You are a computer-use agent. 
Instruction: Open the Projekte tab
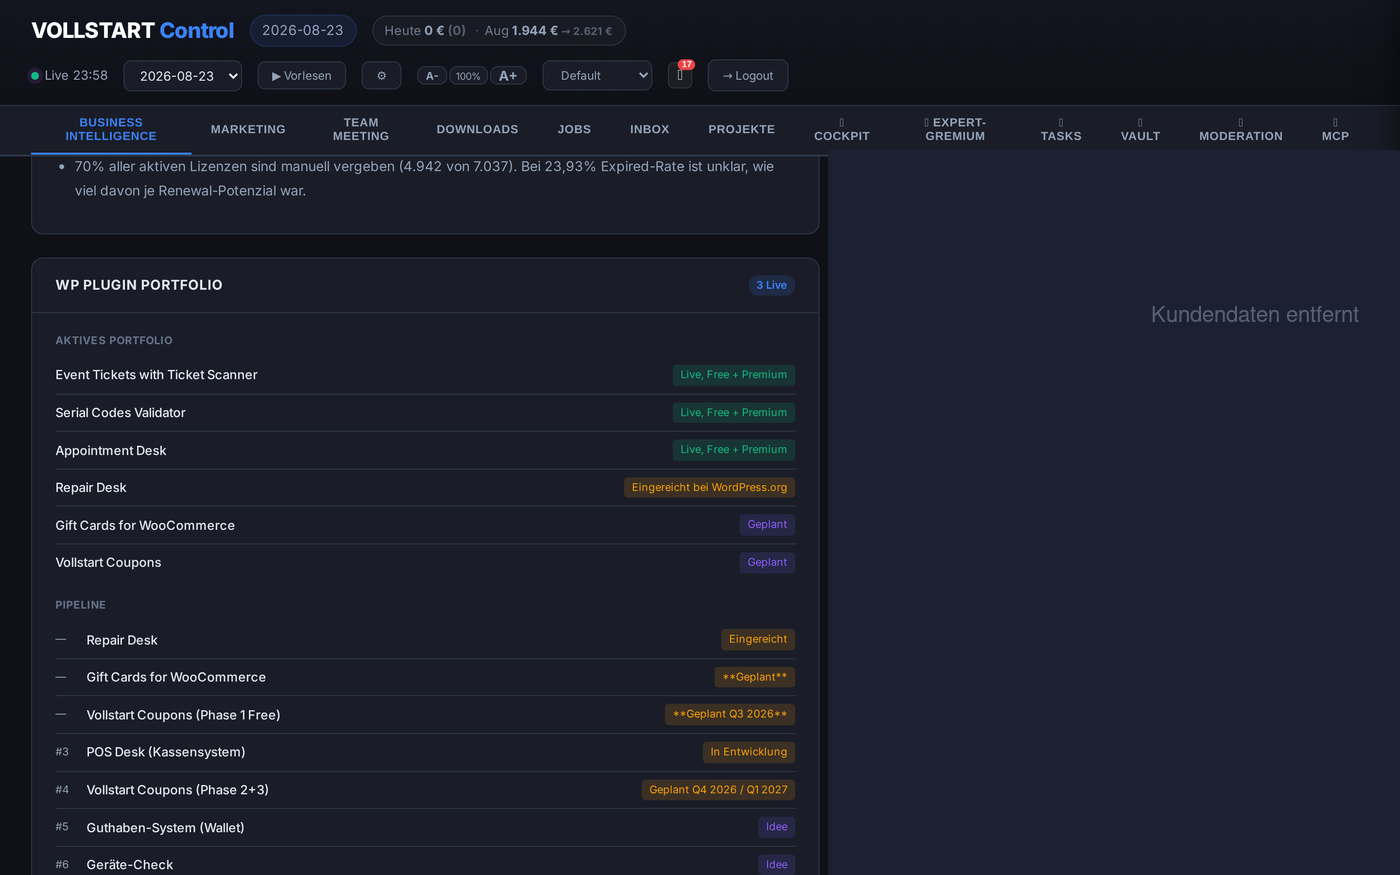point(742,129)
